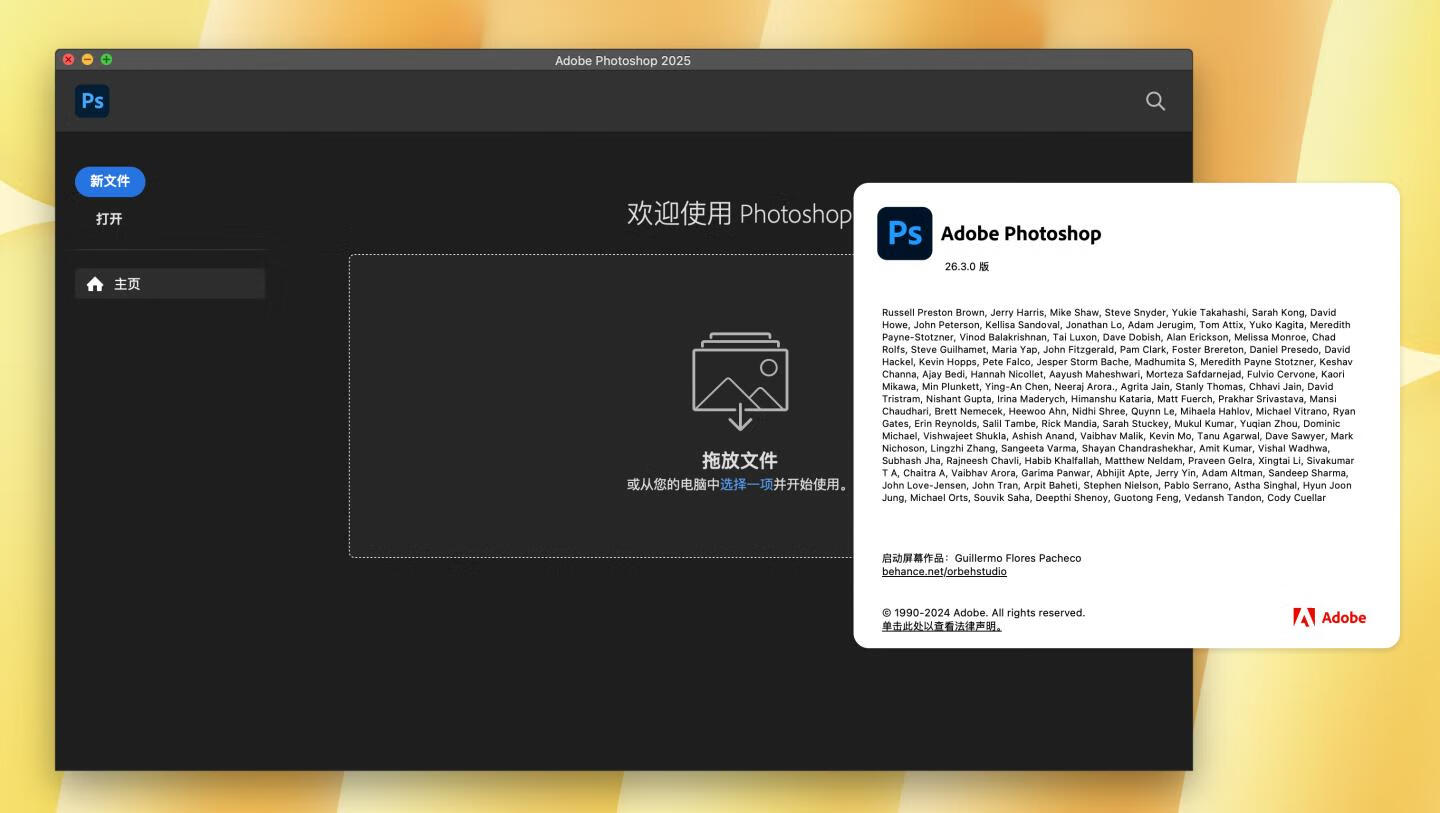The width and height of the screenshot is (1440, 813).
Task: Open the search magnifier icon
Action: point(1155,101)
